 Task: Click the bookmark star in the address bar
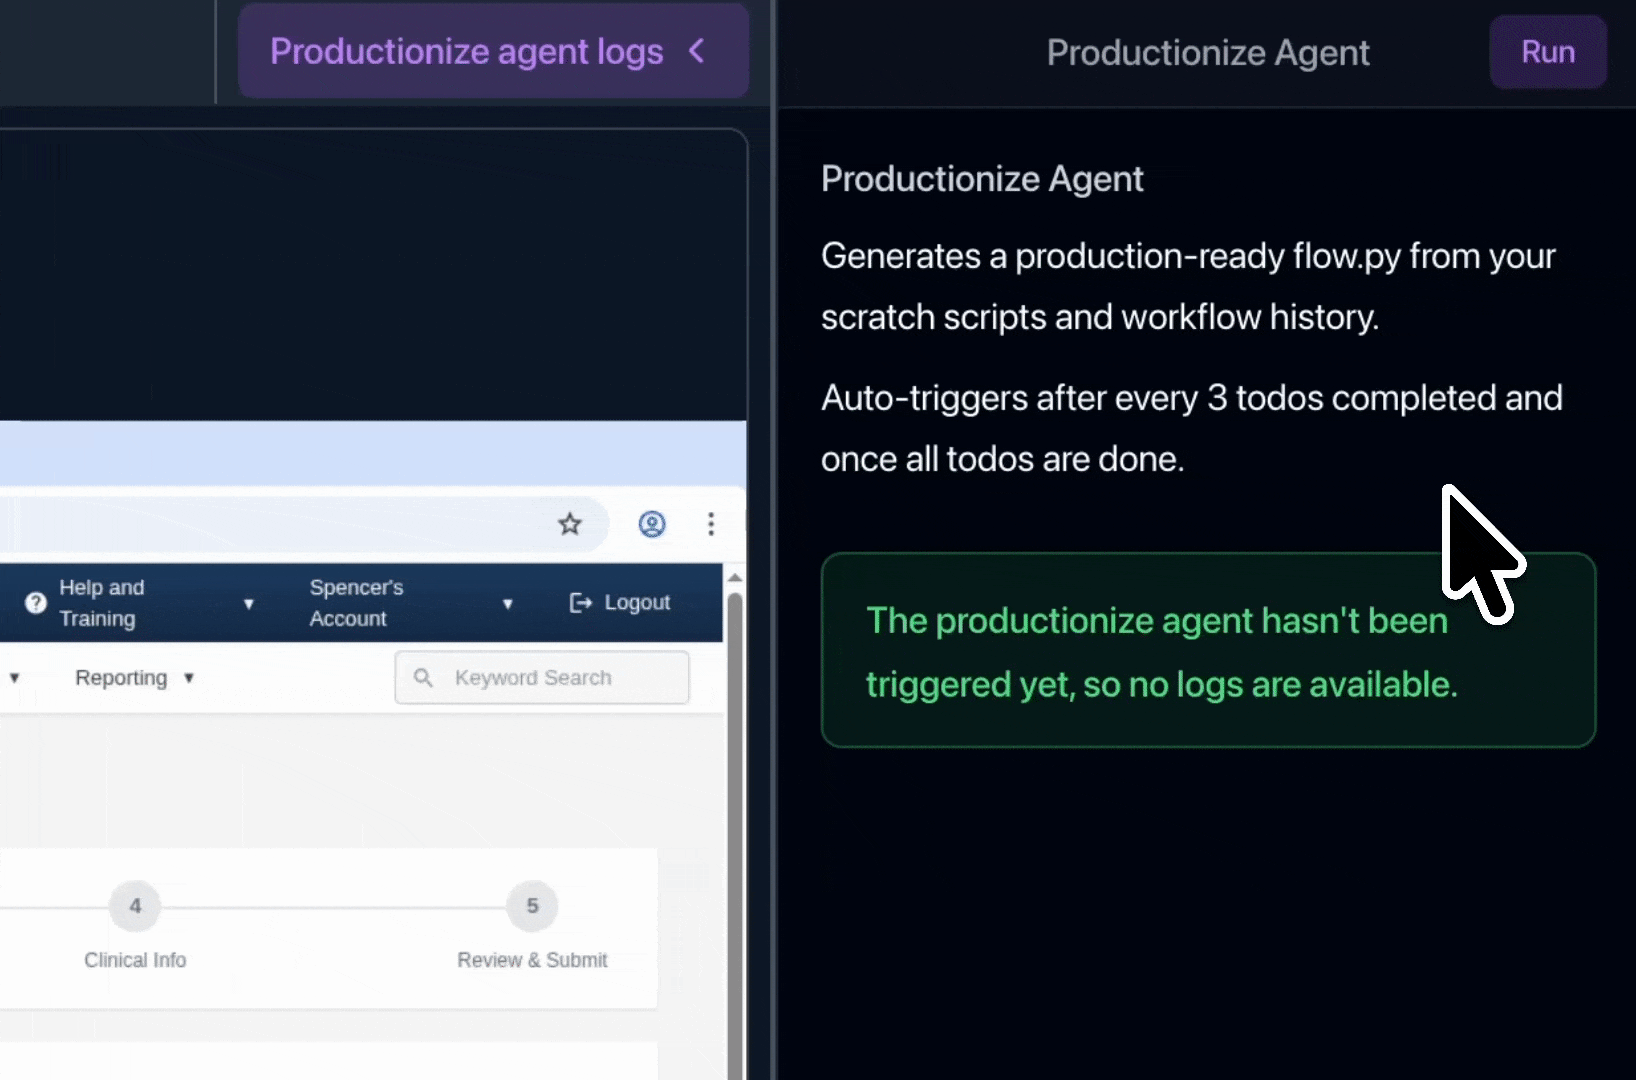click(570, 524)
